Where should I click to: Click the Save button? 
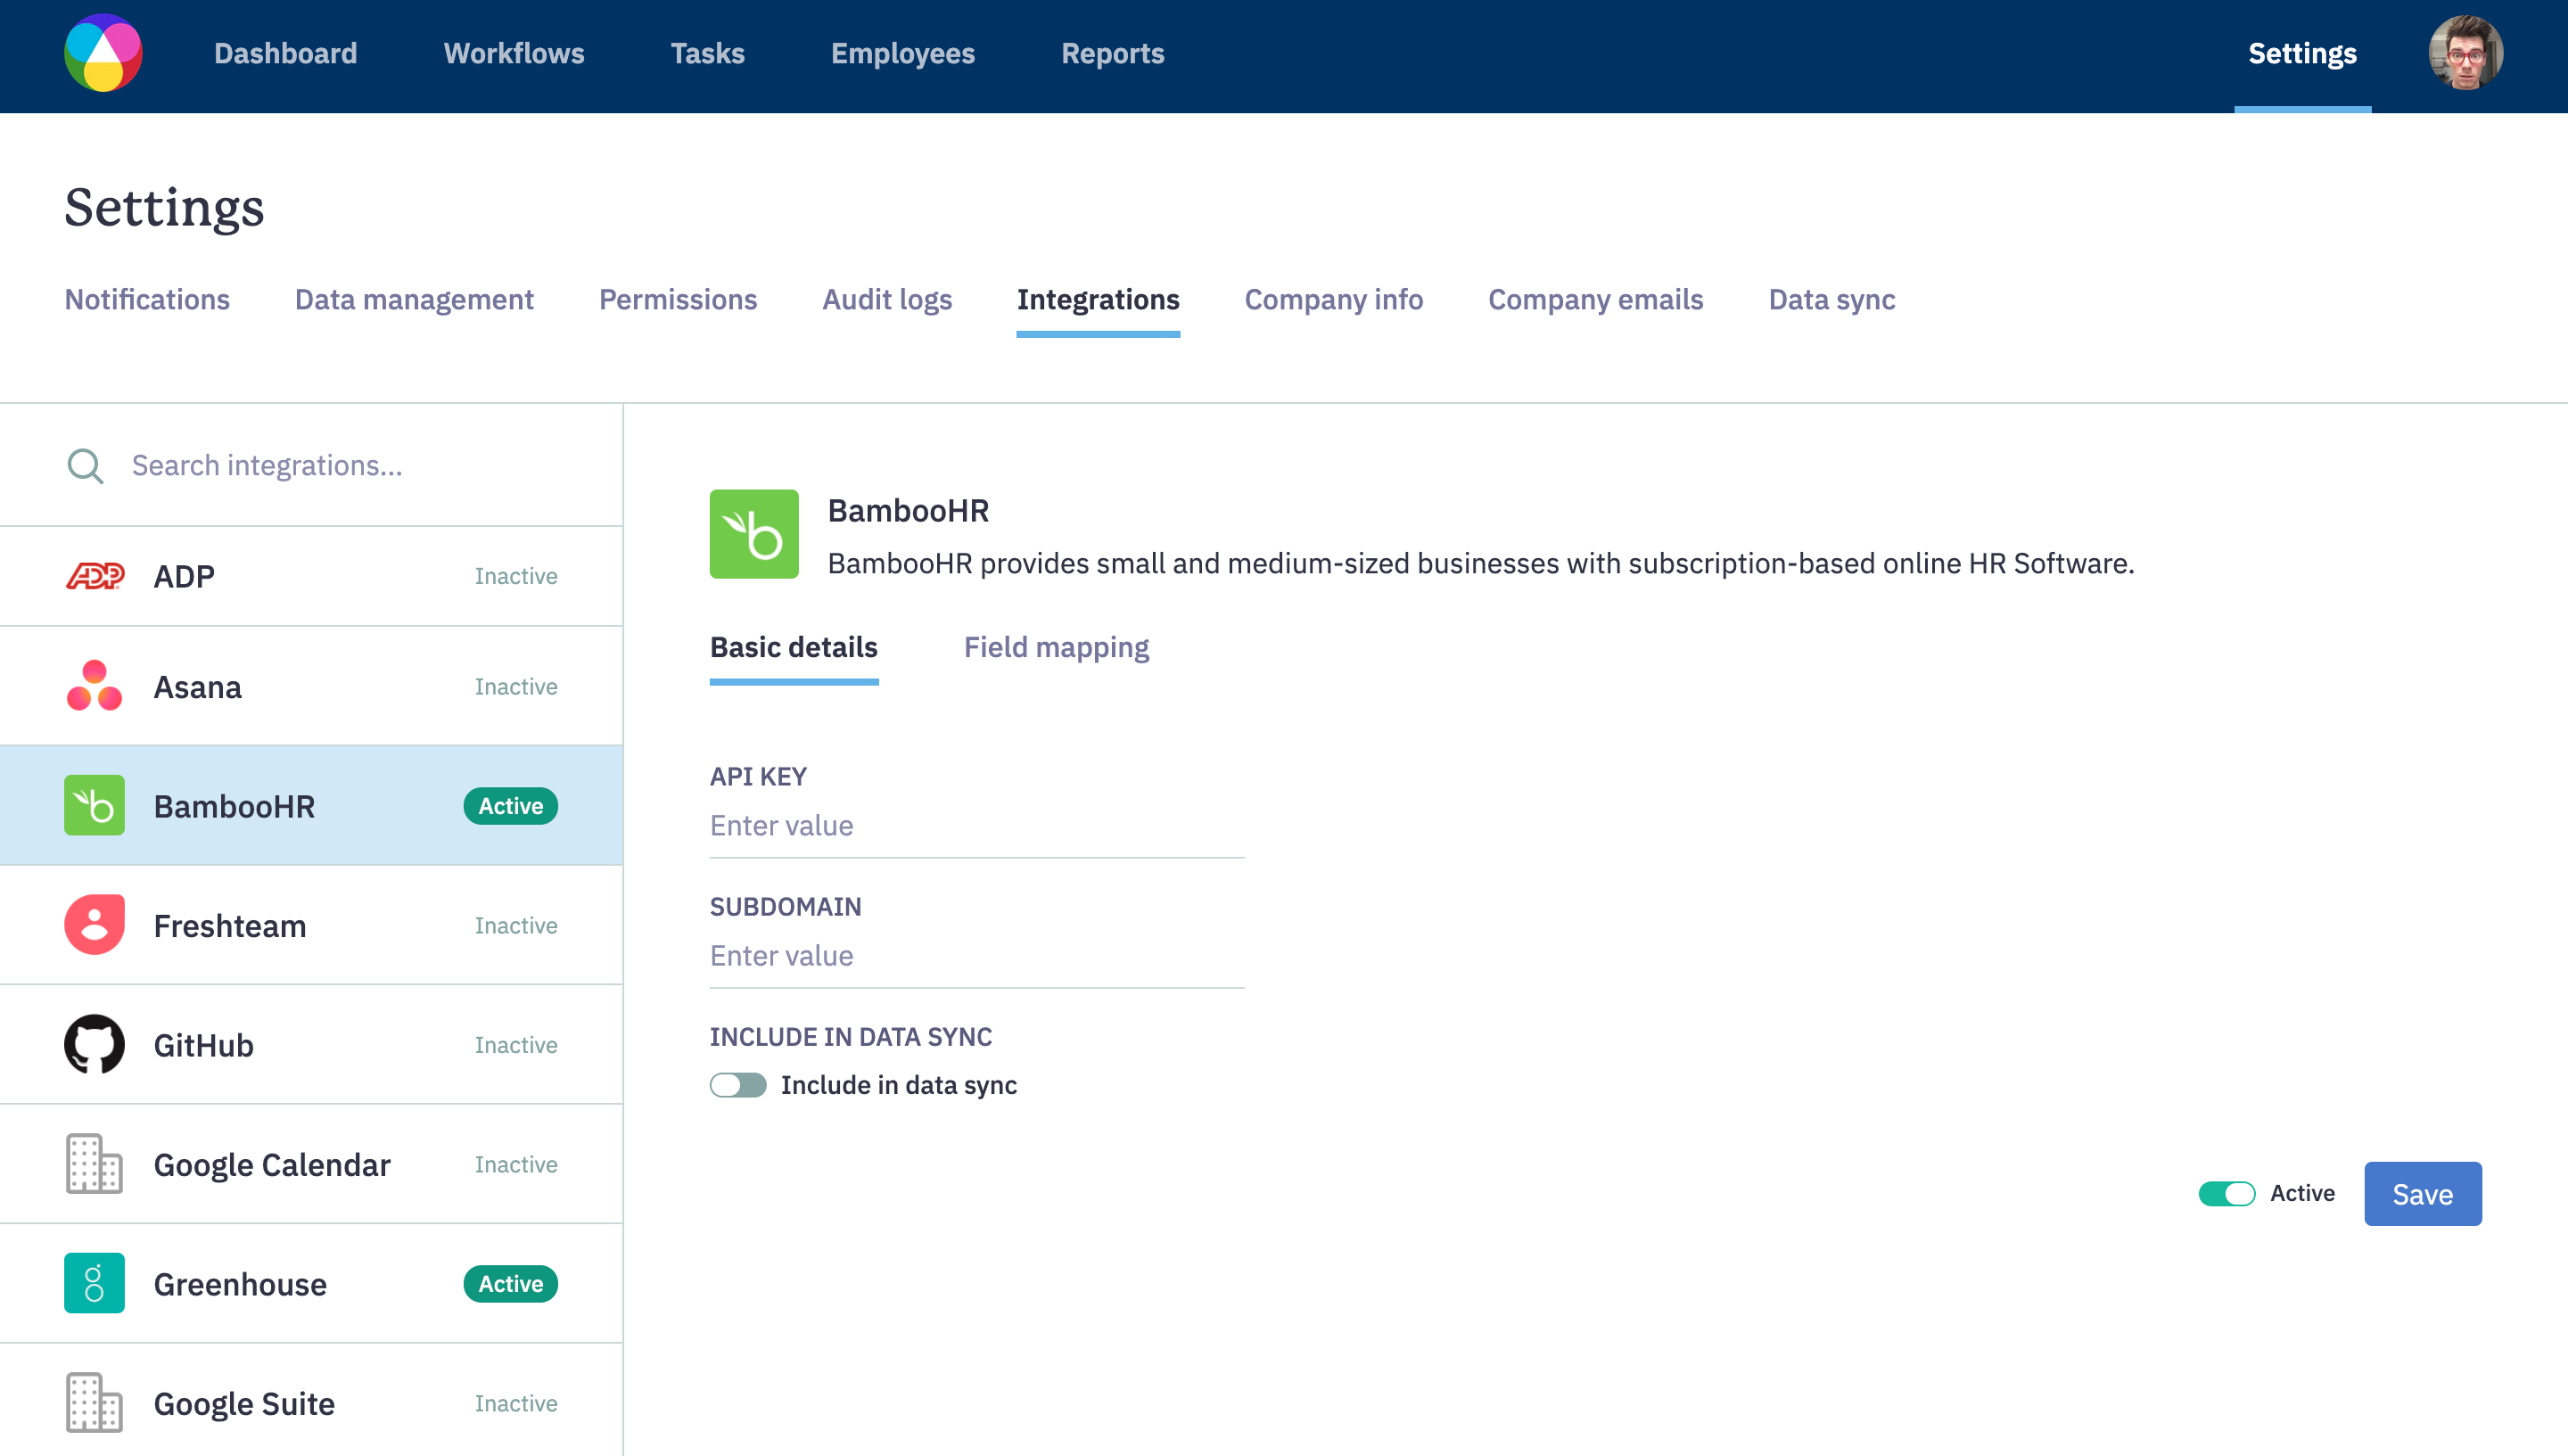pyautogui.click(x=2422, y=1194)
